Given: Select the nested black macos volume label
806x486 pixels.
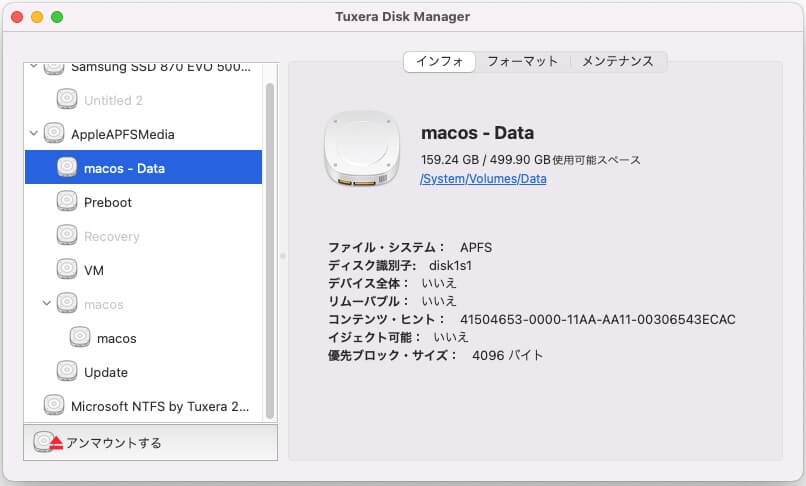Looking at the screenshot, I should coord(117,338).
